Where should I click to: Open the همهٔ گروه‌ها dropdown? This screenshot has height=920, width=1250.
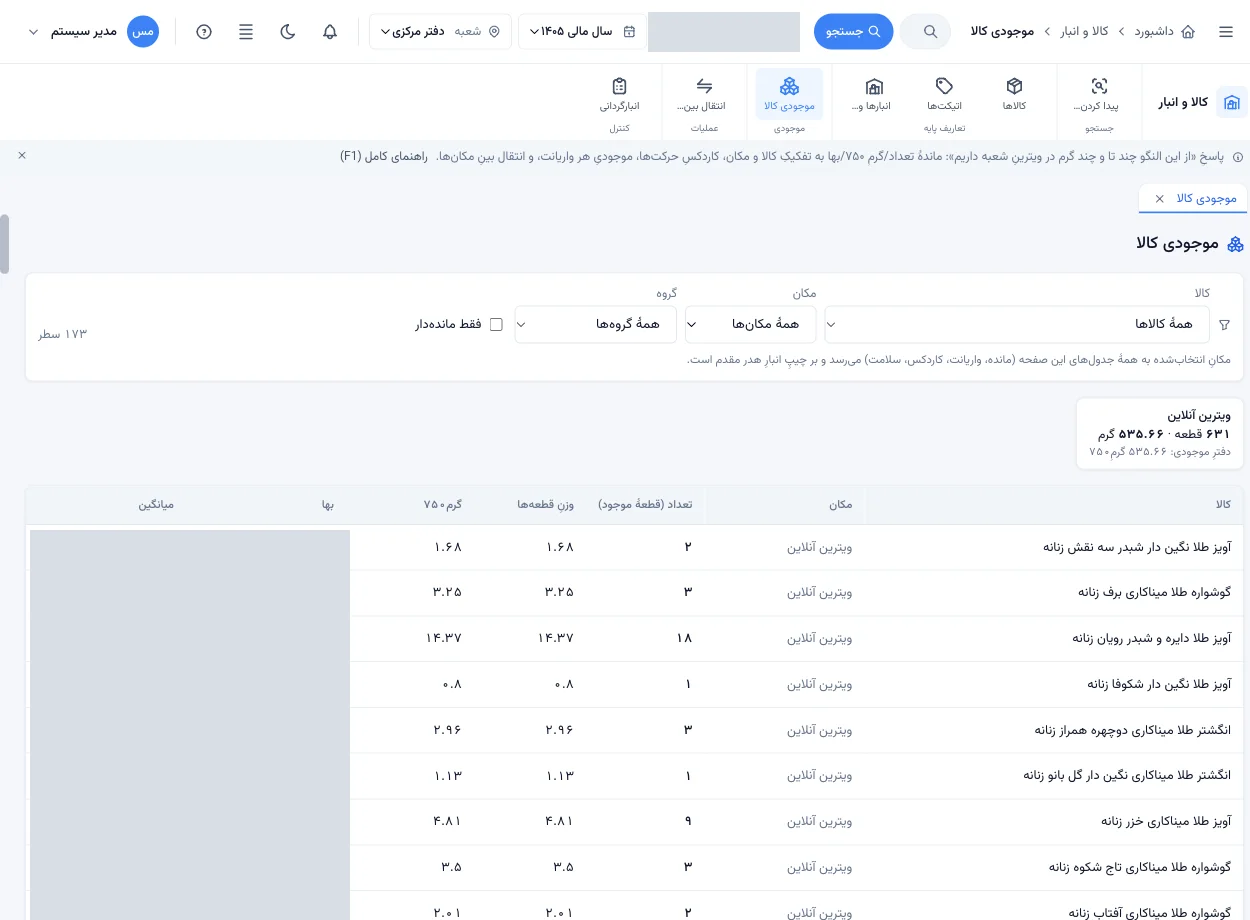click(596, 324)
